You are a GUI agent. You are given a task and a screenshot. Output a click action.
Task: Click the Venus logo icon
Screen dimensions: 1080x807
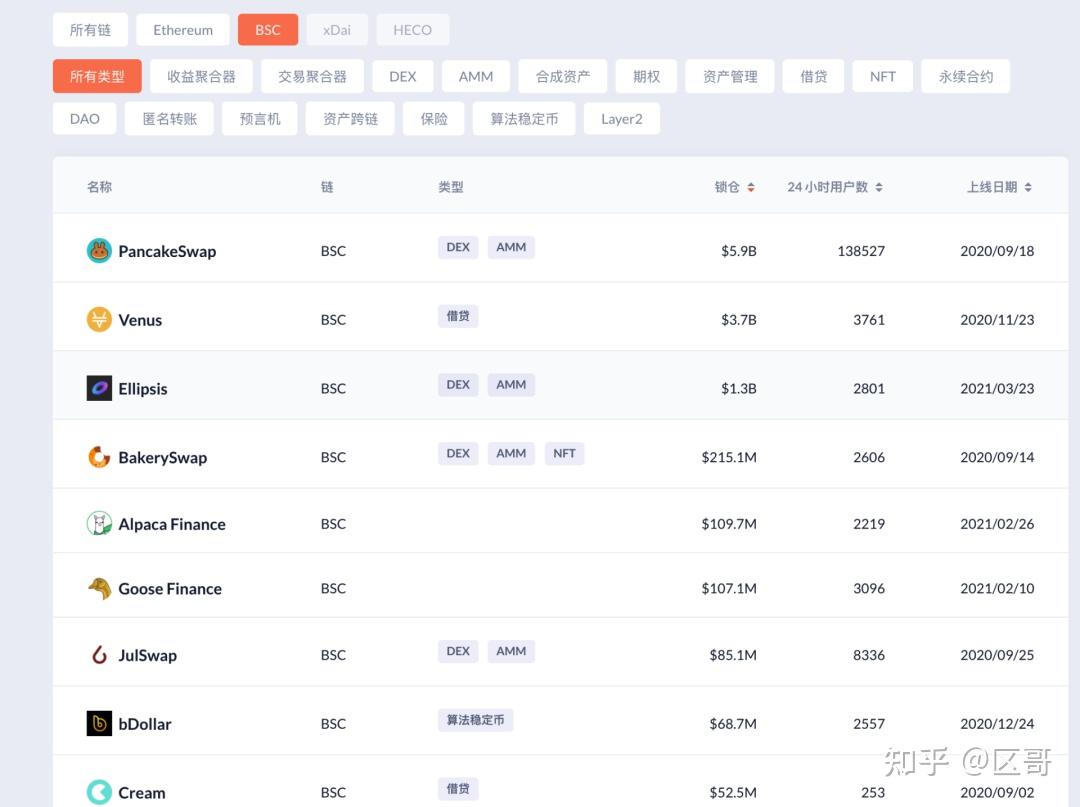99,320
